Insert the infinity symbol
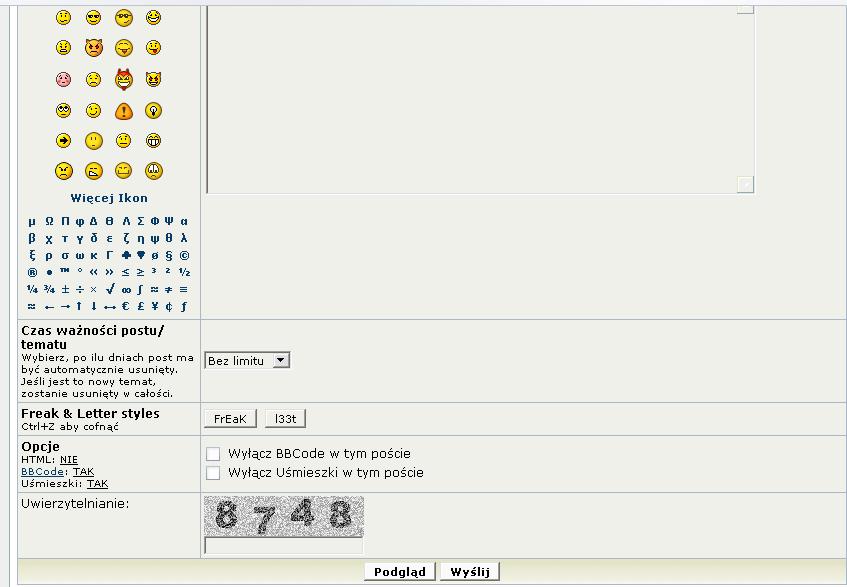Screen dimensions: 847x587 (125, 289)
